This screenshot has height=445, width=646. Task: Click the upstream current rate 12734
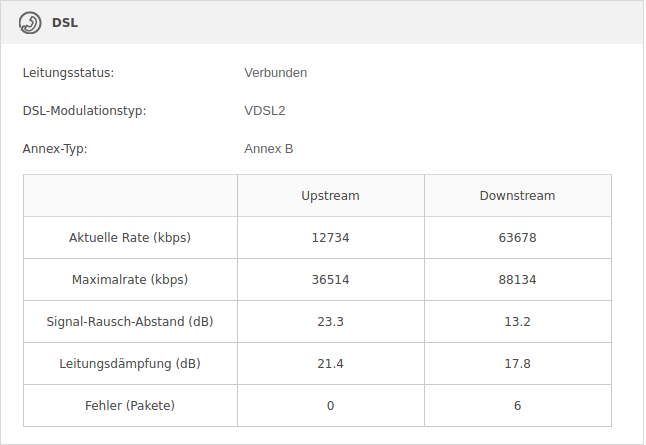pyautogui.click(x=330, y=238)
